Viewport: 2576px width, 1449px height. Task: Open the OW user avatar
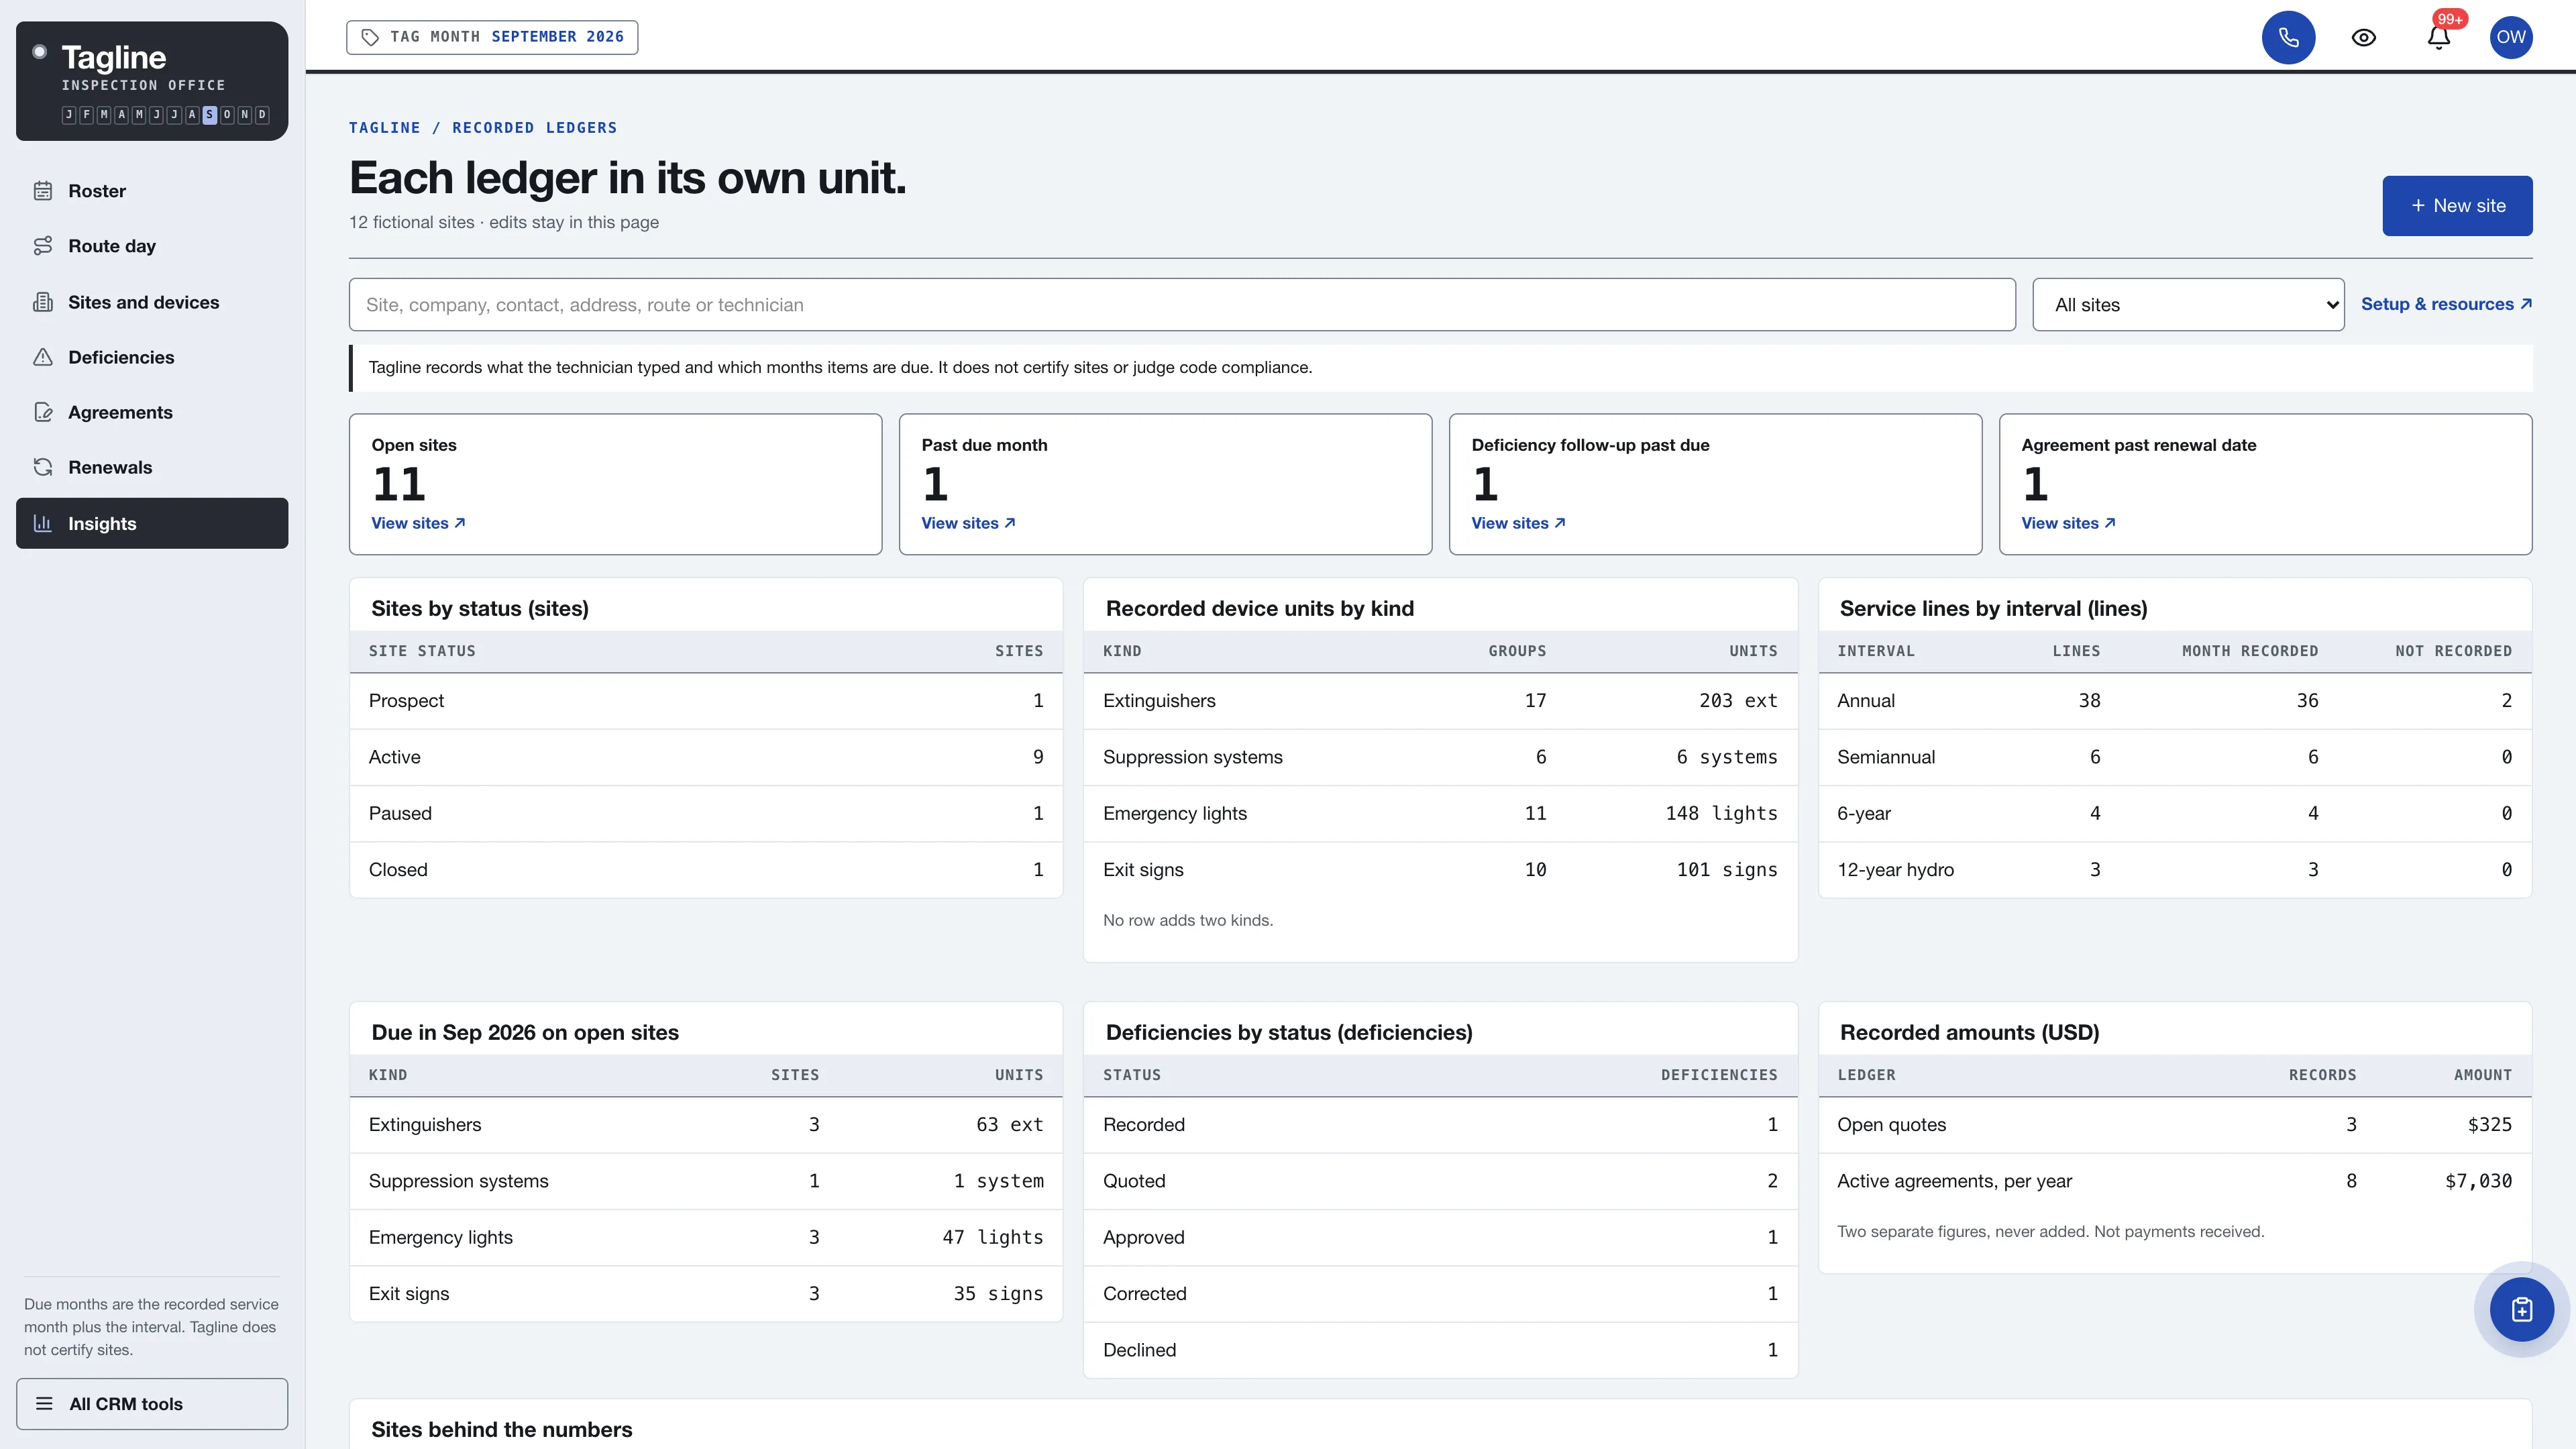point(2510,37)
